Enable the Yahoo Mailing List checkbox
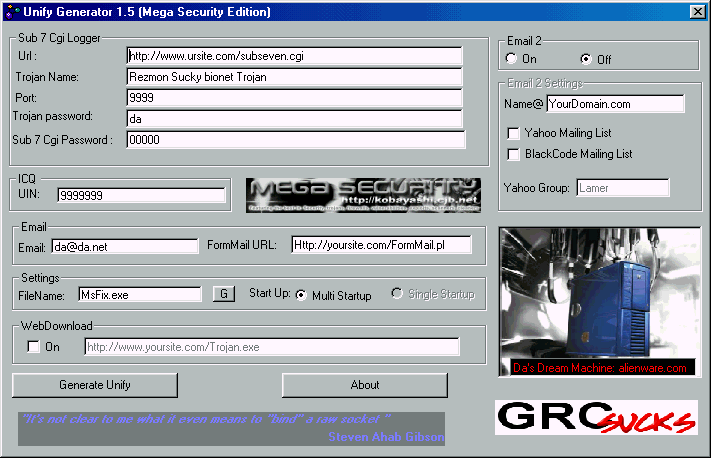This screenshot has height=458, width=711. tap(514, 133)
